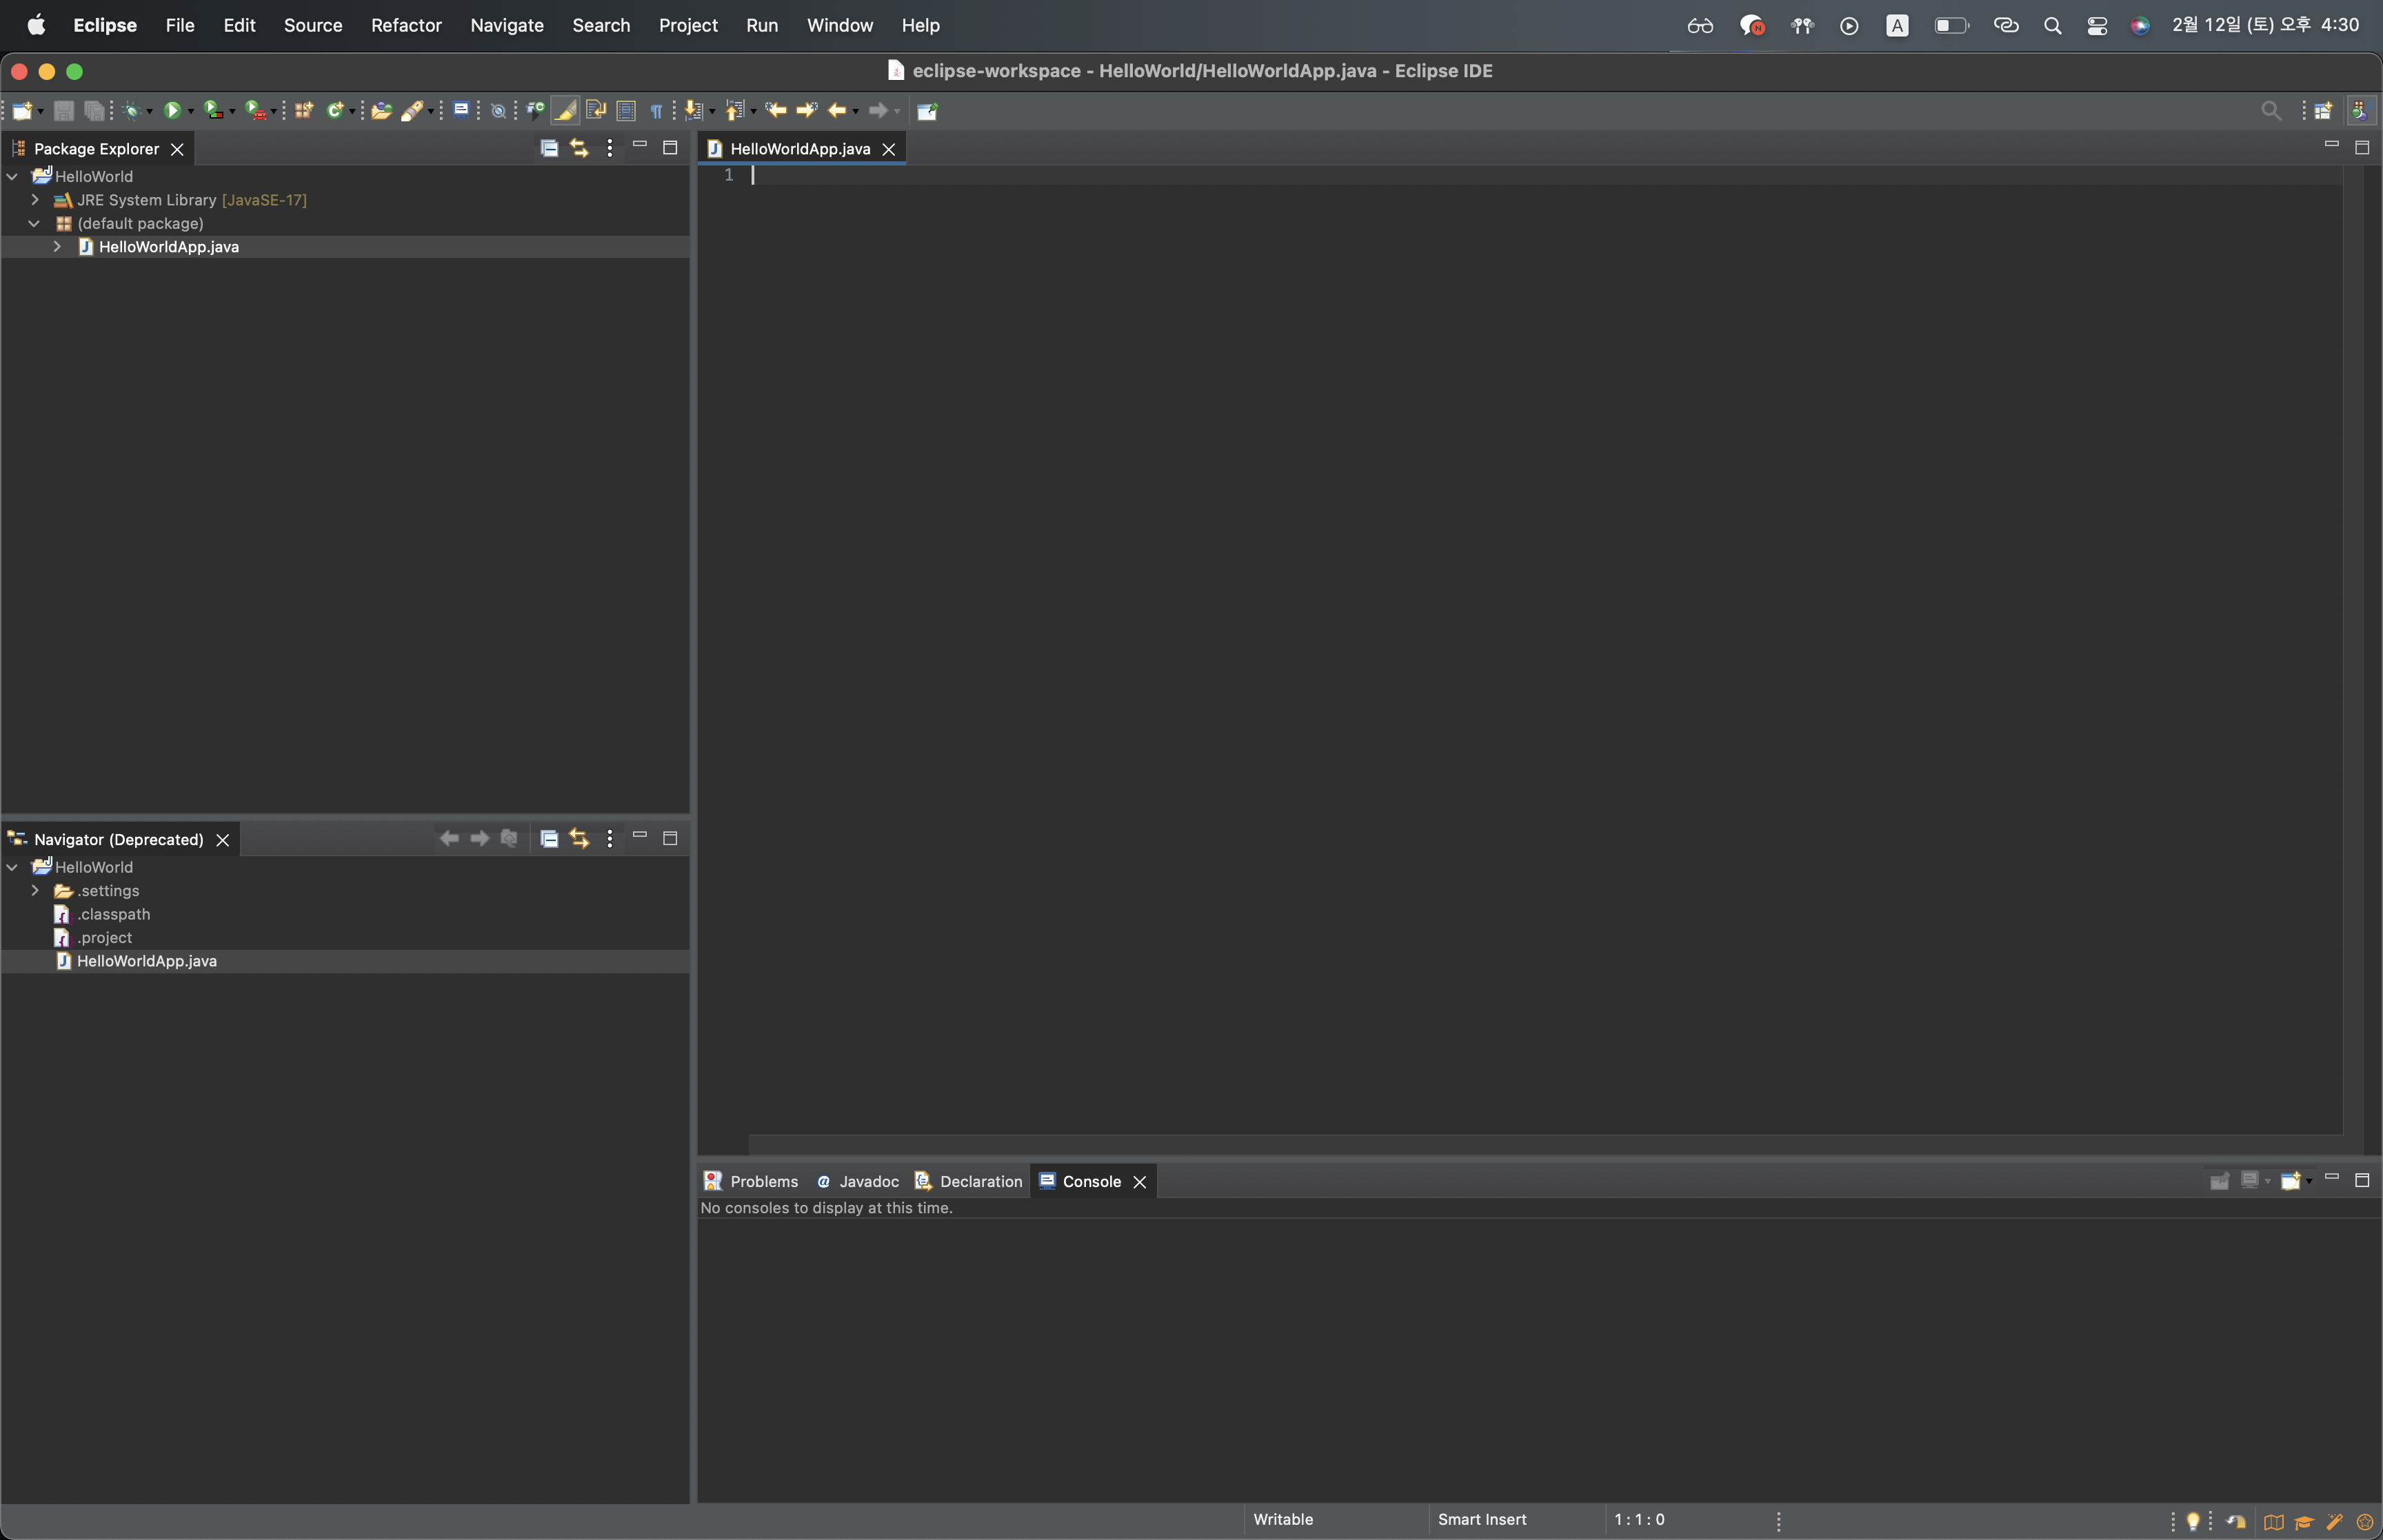Open the Refactor menu

coord(406,25)
